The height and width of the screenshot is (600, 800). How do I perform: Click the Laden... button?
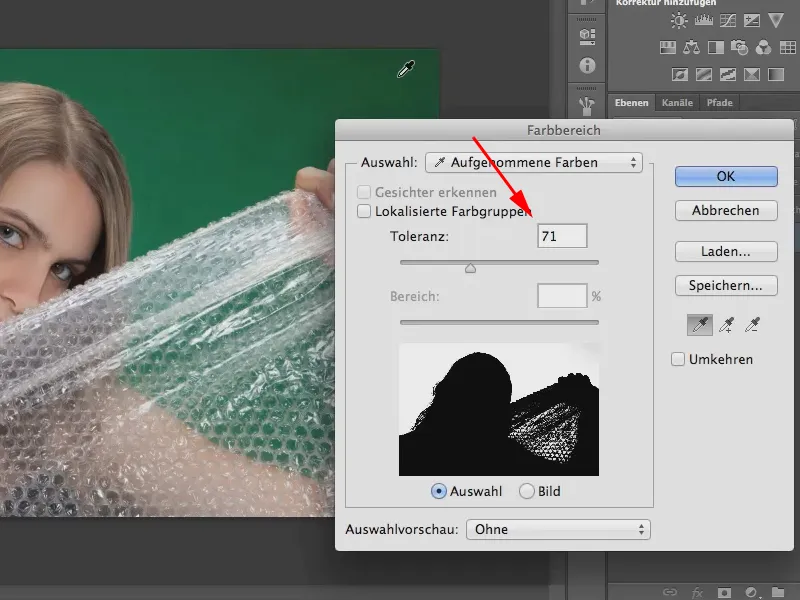click(x=726, y=252)
